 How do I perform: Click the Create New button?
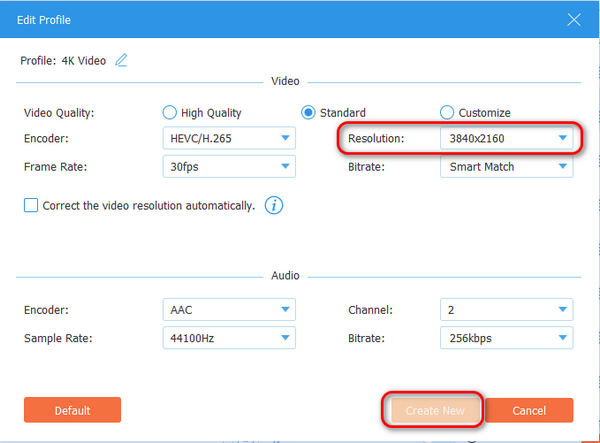[x=435, y=410]
